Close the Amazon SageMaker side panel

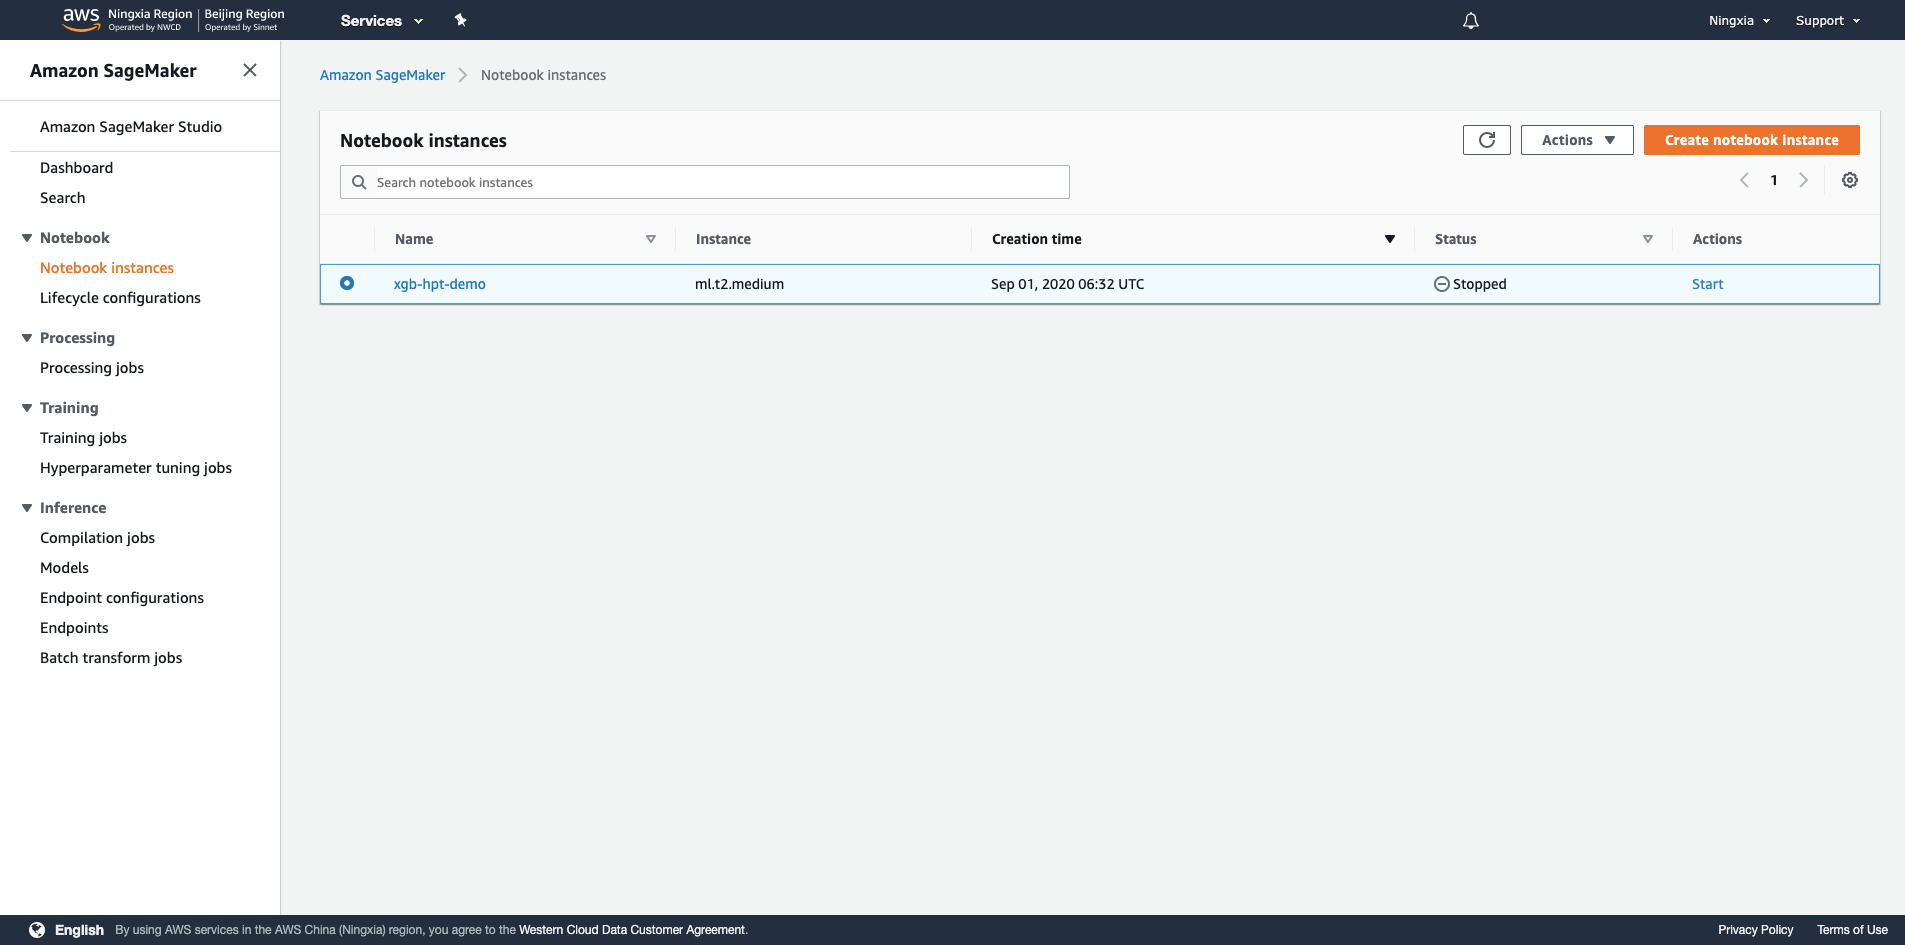tap(250, 70)
